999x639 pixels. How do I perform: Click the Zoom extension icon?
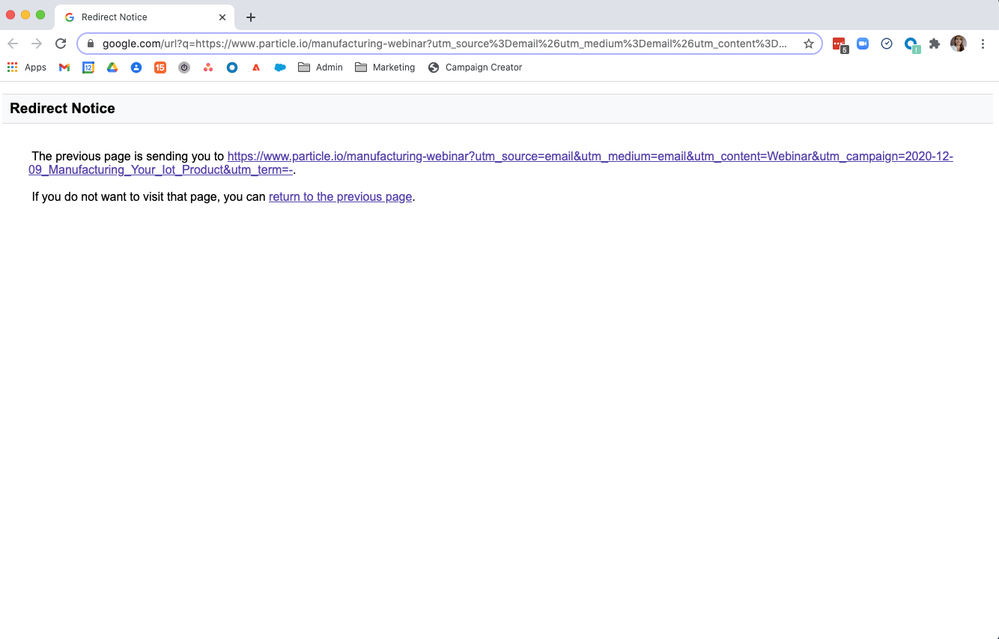coord(862,44)
